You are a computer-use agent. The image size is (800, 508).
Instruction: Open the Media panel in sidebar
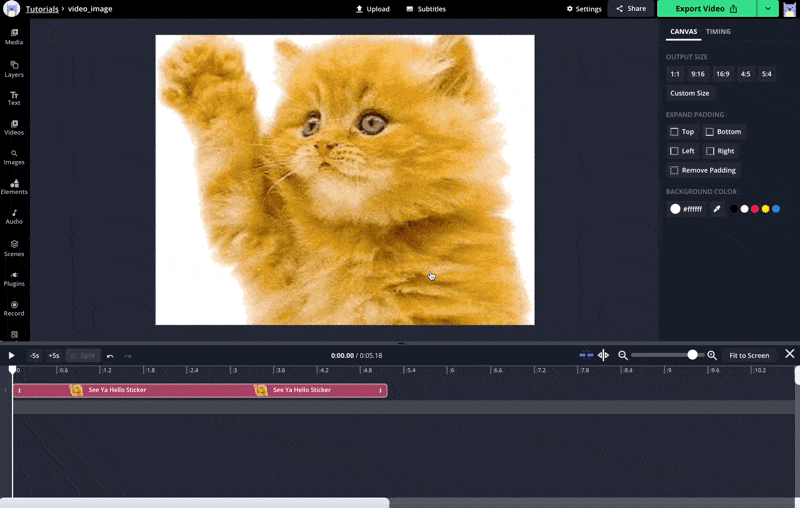tap(14, 37)
